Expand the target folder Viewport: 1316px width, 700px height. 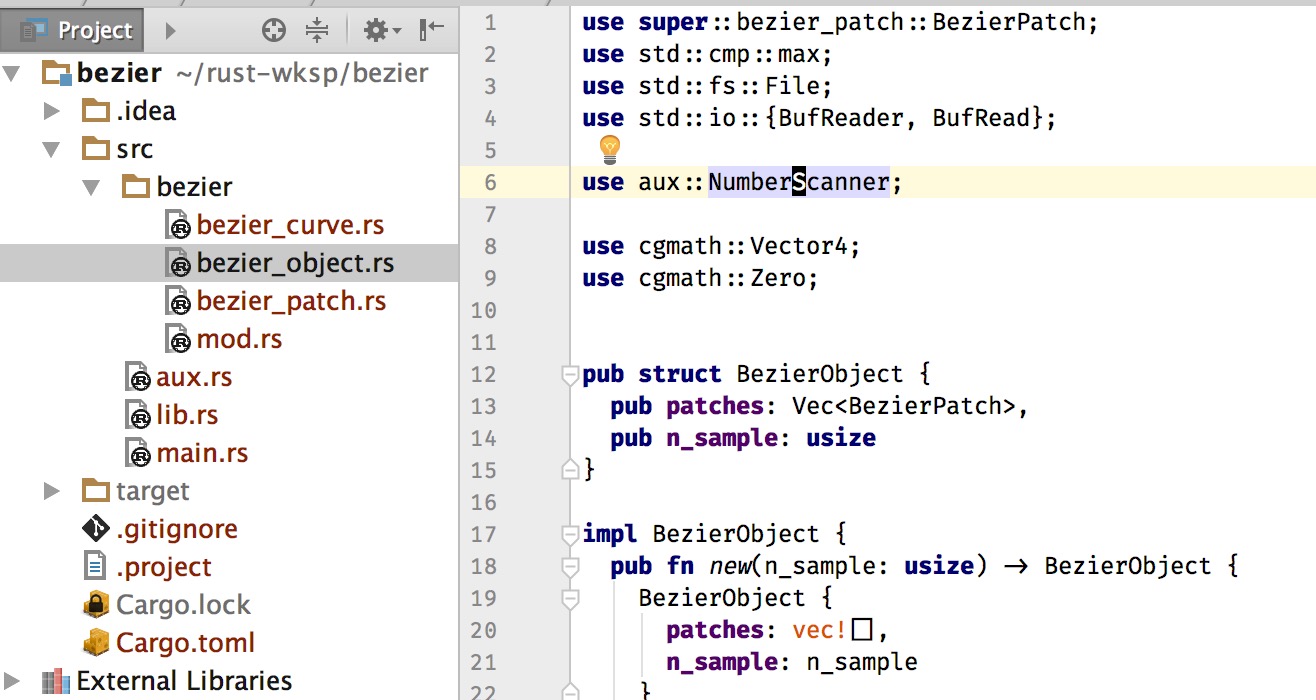(52, 491)
